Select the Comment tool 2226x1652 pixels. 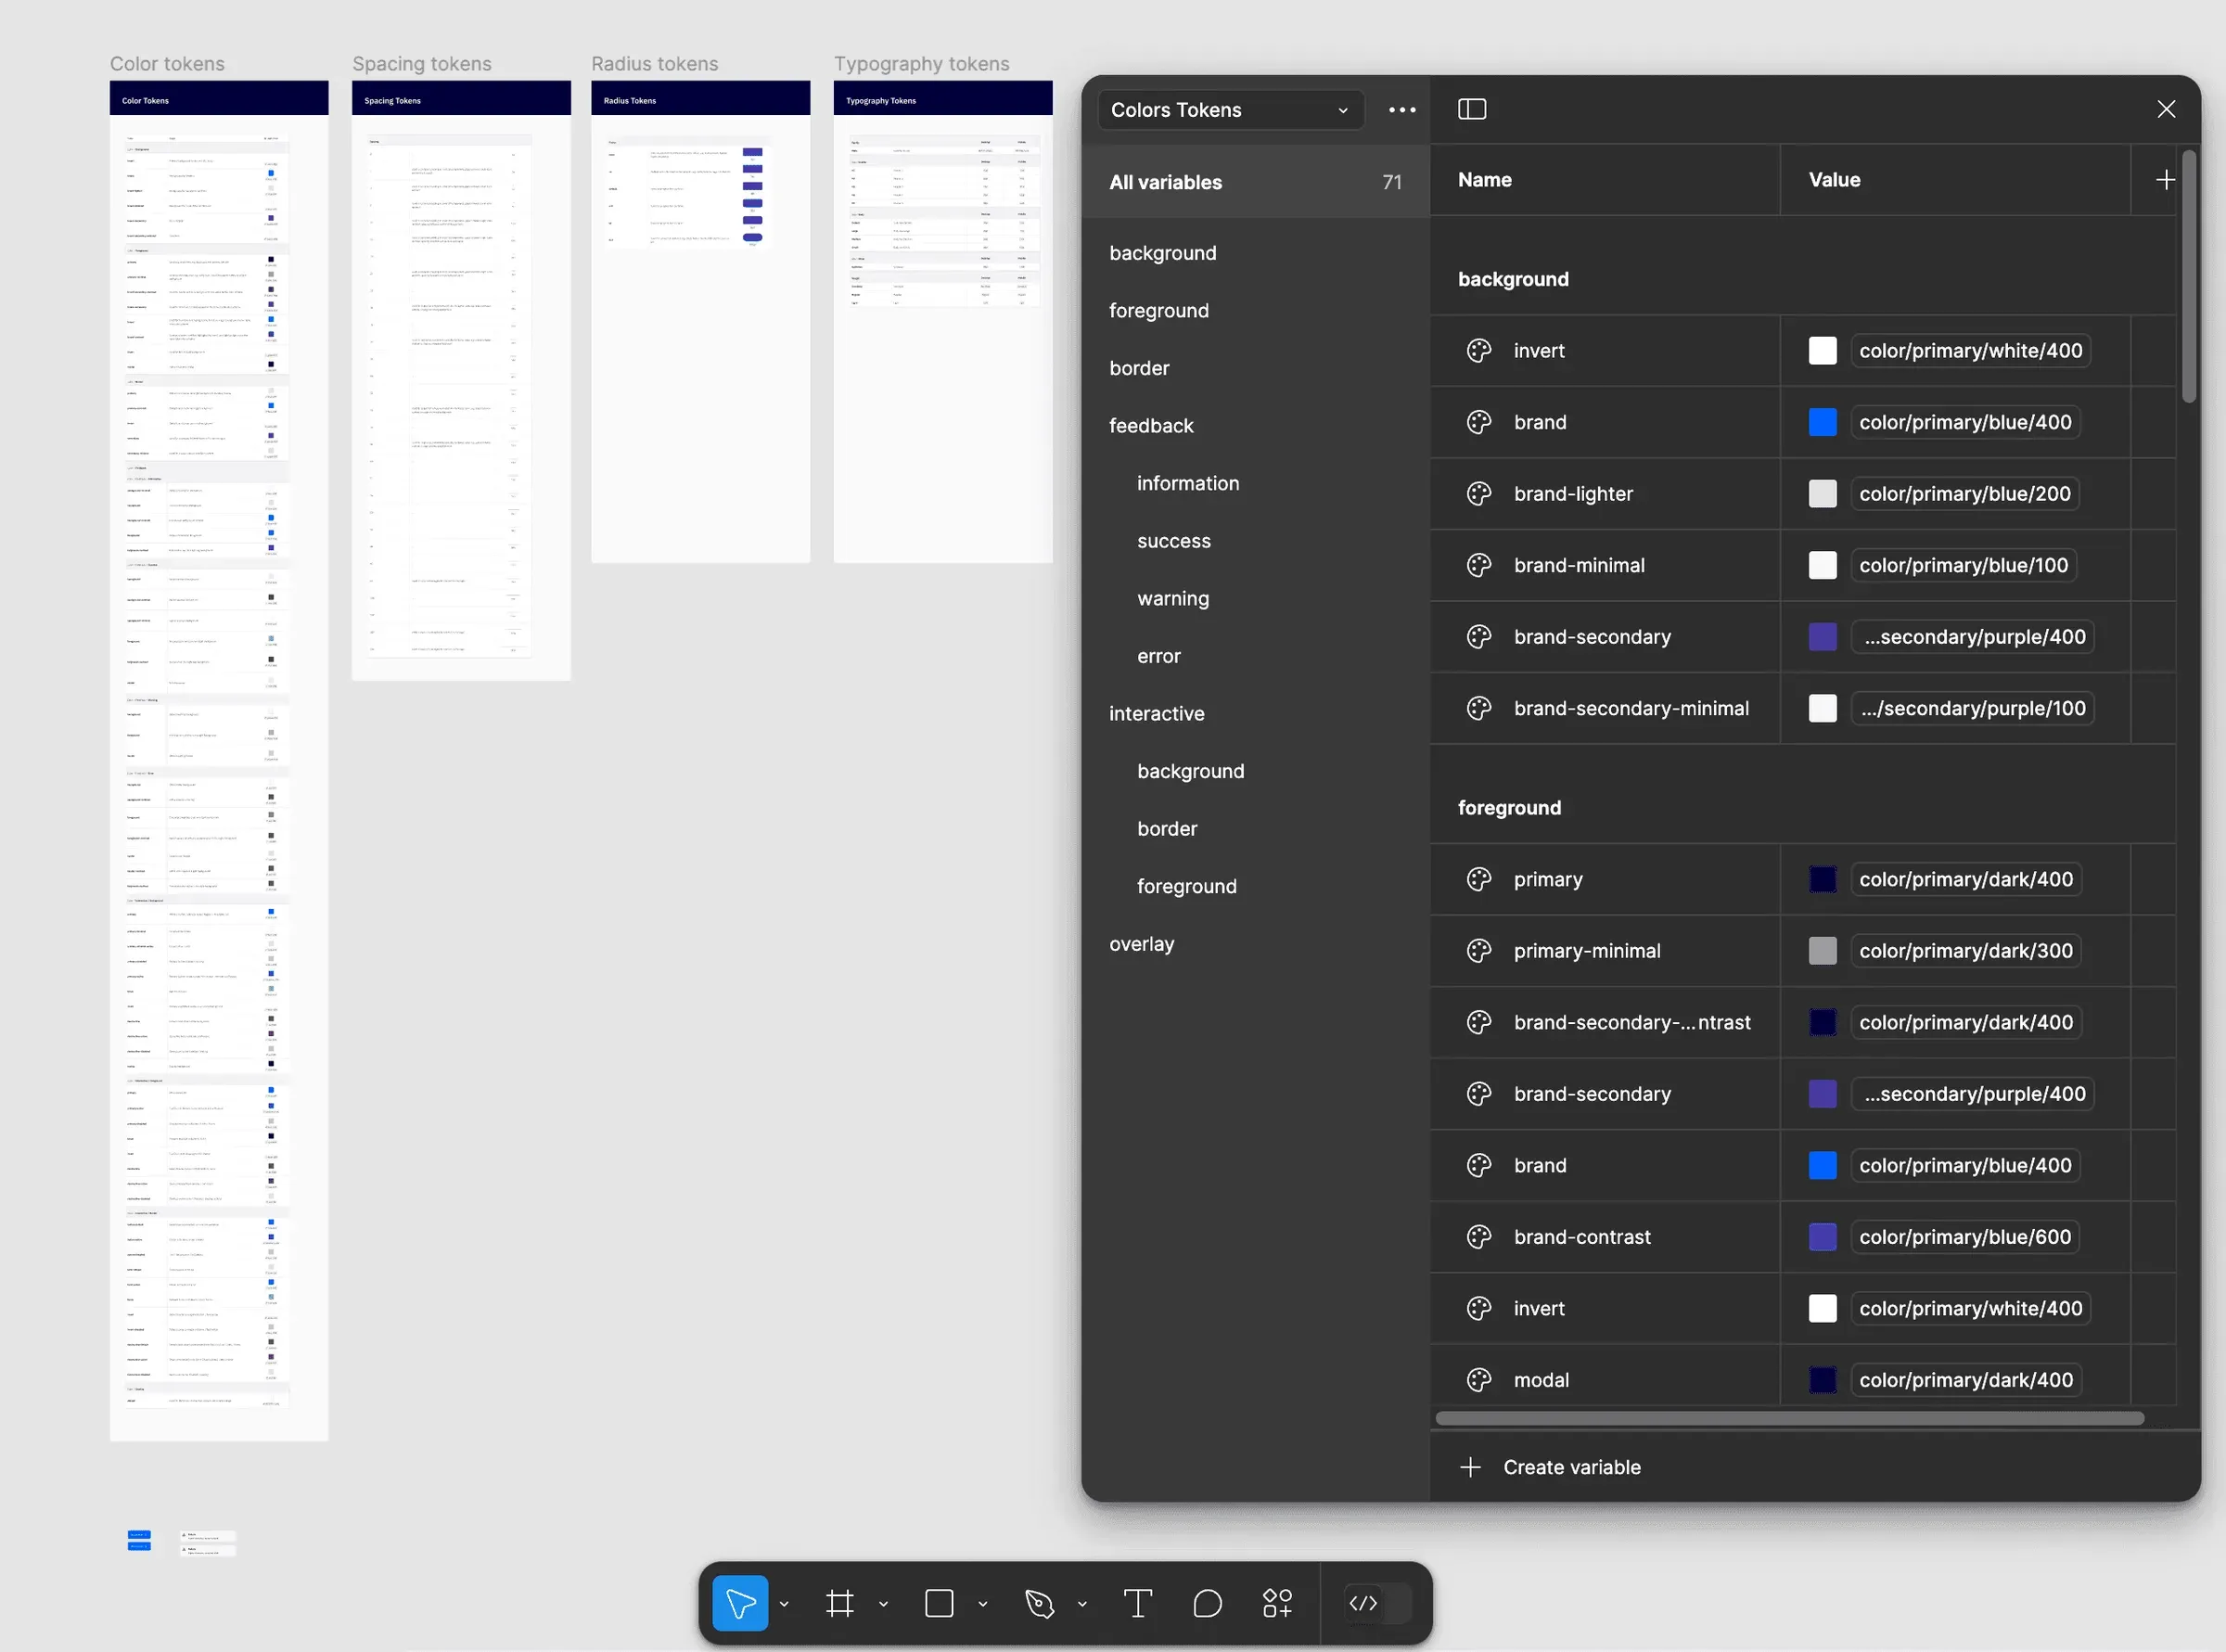1207,1603
